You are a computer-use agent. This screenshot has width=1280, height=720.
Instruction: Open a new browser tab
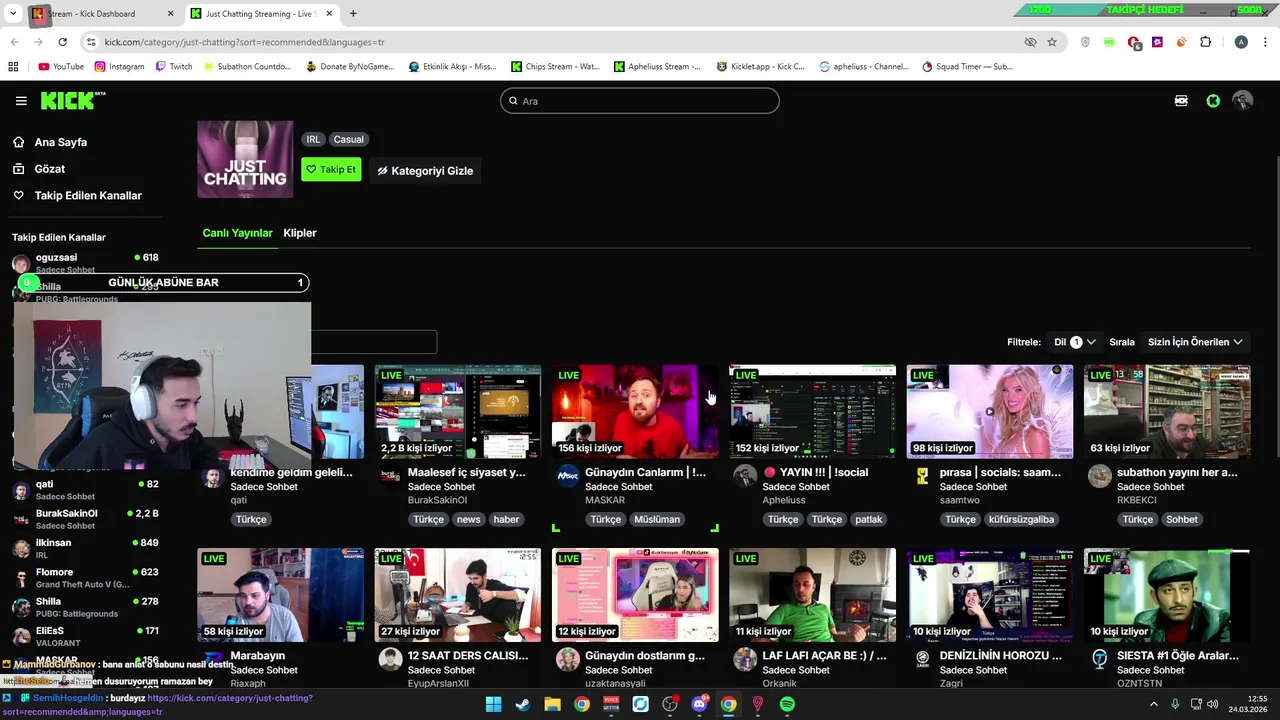(x=353, y=14)
